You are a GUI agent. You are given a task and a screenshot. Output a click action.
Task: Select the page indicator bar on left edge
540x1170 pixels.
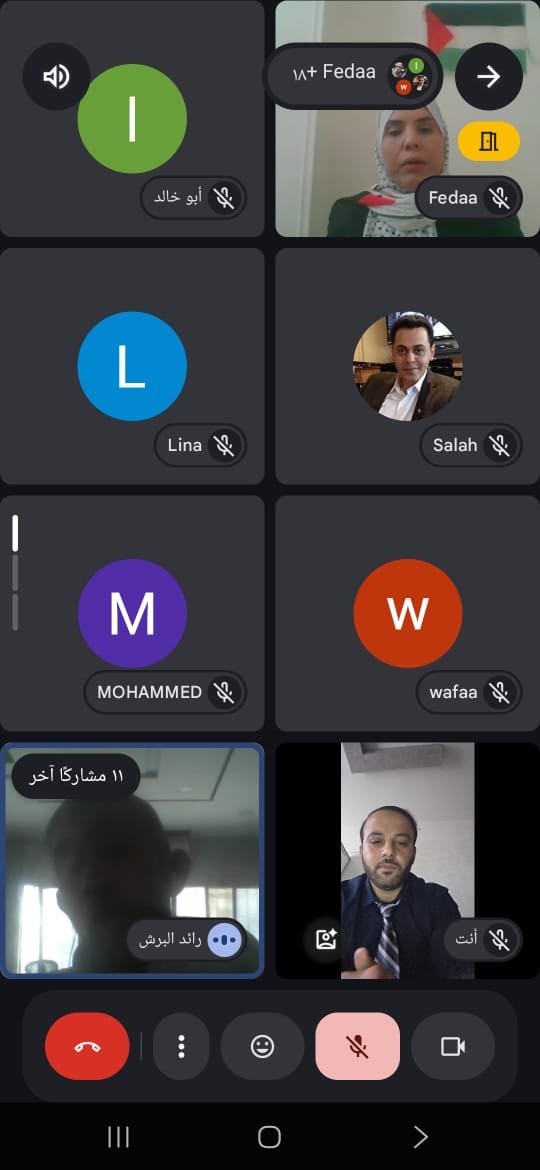(x=15, y=572)
